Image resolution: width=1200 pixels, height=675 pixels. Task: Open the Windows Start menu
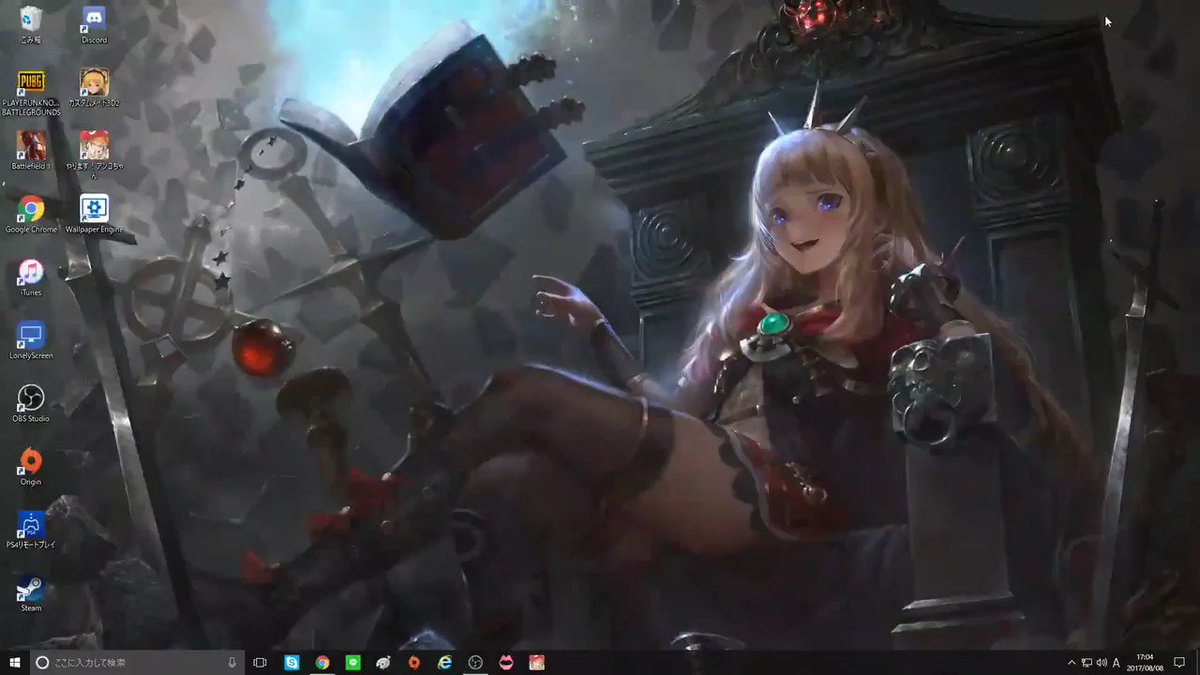pyautogui.click(x=15, y=662)
